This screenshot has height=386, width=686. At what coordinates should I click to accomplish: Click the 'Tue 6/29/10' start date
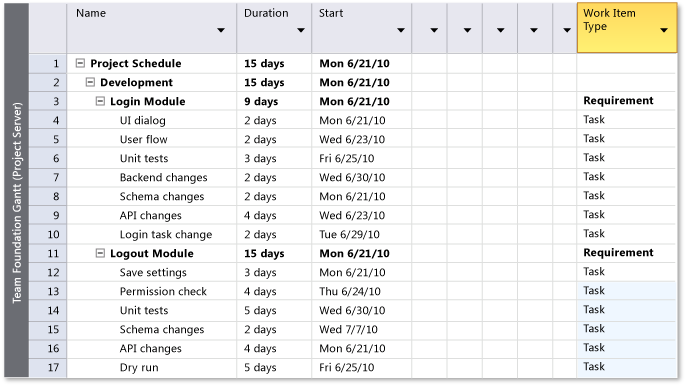(350, 235)
